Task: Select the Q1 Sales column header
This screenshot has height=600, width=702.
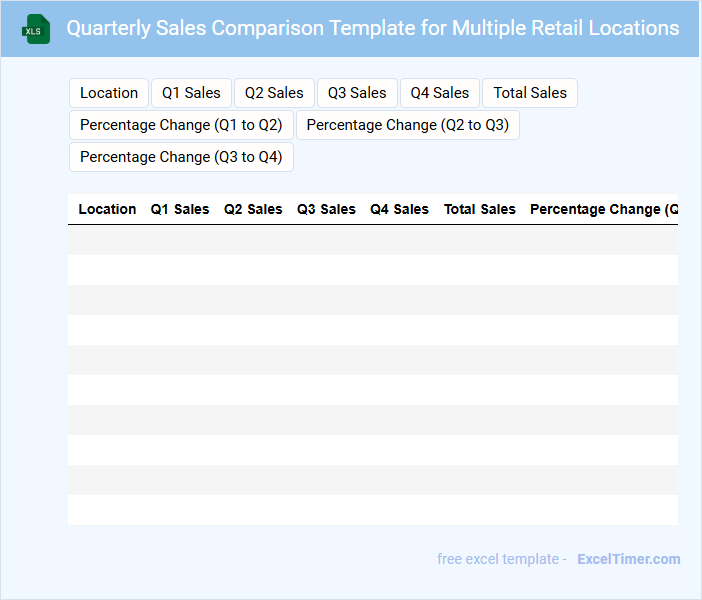Action: pyautogui.click(x=180, y=209)
